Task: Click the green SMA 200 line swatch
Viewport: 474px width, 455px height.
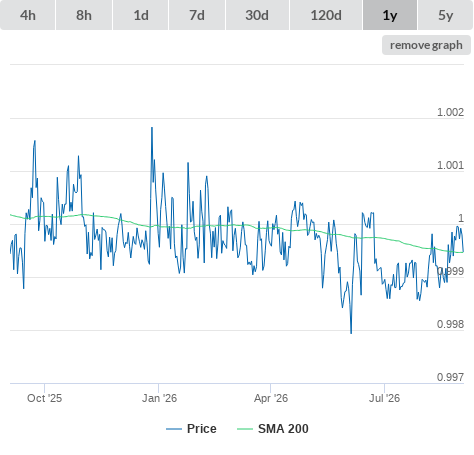Action: coord(245,429)
